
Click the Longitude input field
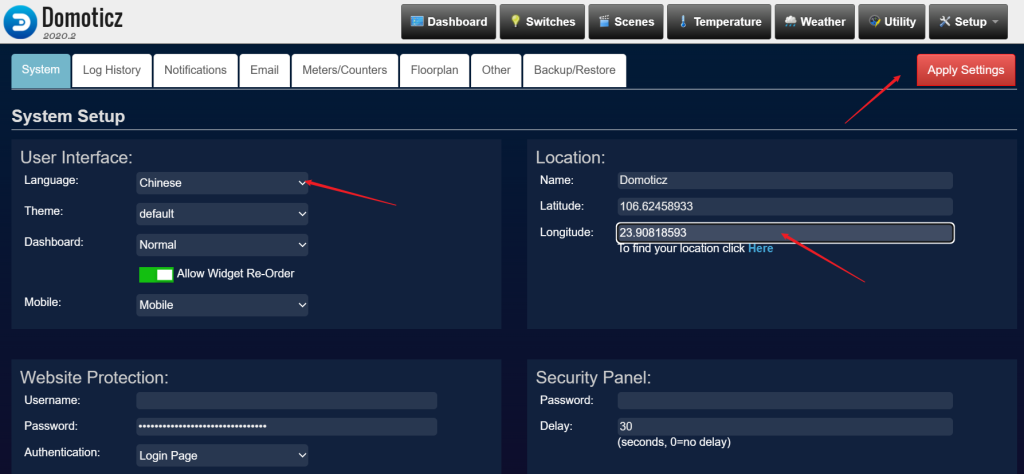785,233
